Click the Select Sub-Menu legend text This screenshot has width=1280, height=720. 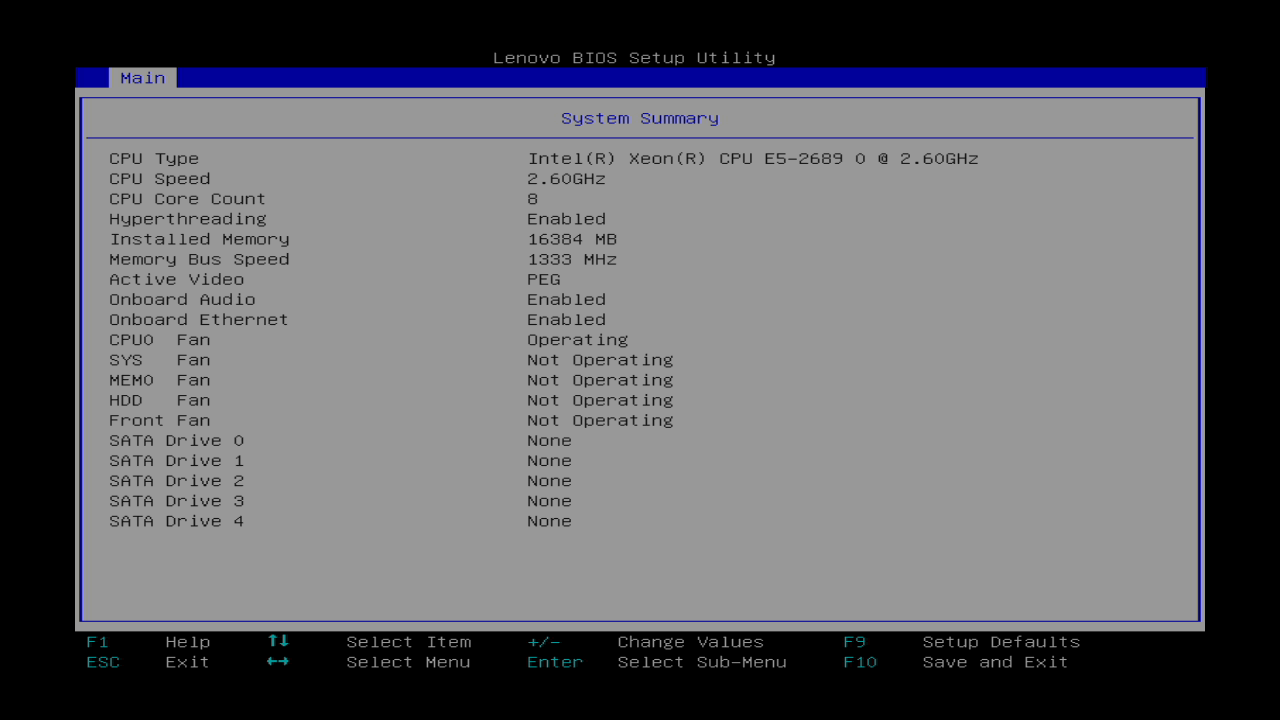coord(702,662)
